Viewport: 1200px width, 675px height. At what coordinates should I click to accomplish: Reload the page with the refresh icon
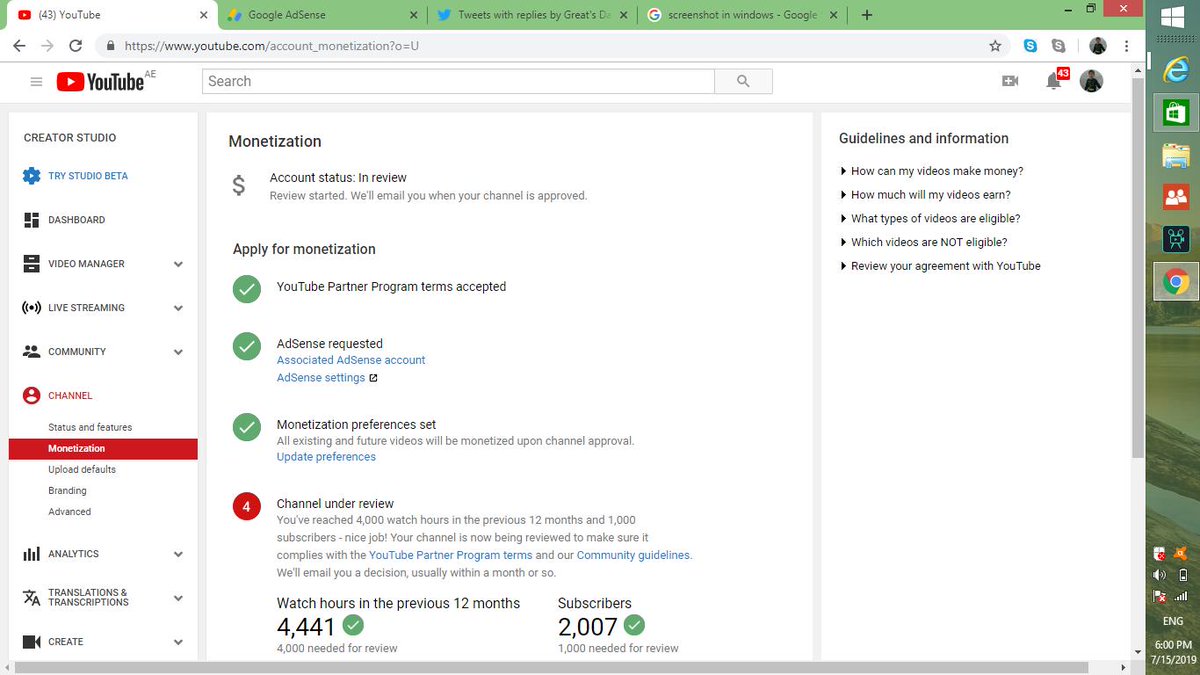click(x=75, y=46)
